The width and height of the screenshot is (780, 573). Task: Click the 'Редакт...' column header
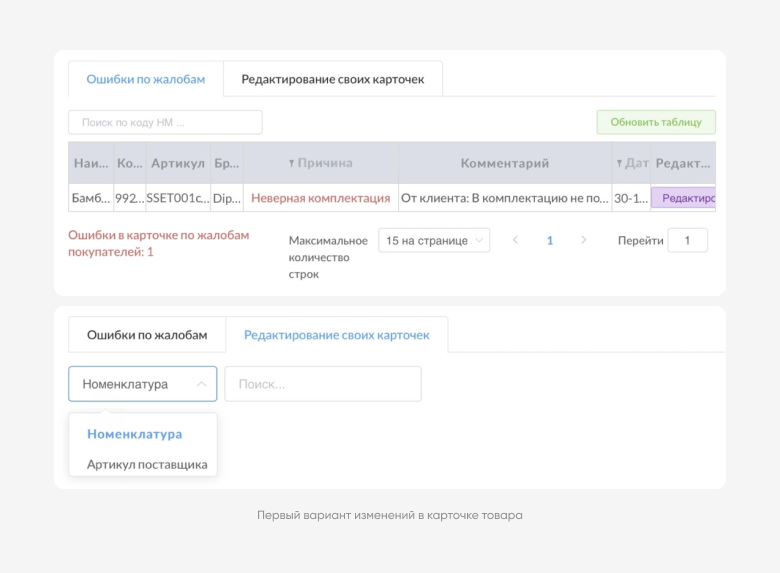683,163
